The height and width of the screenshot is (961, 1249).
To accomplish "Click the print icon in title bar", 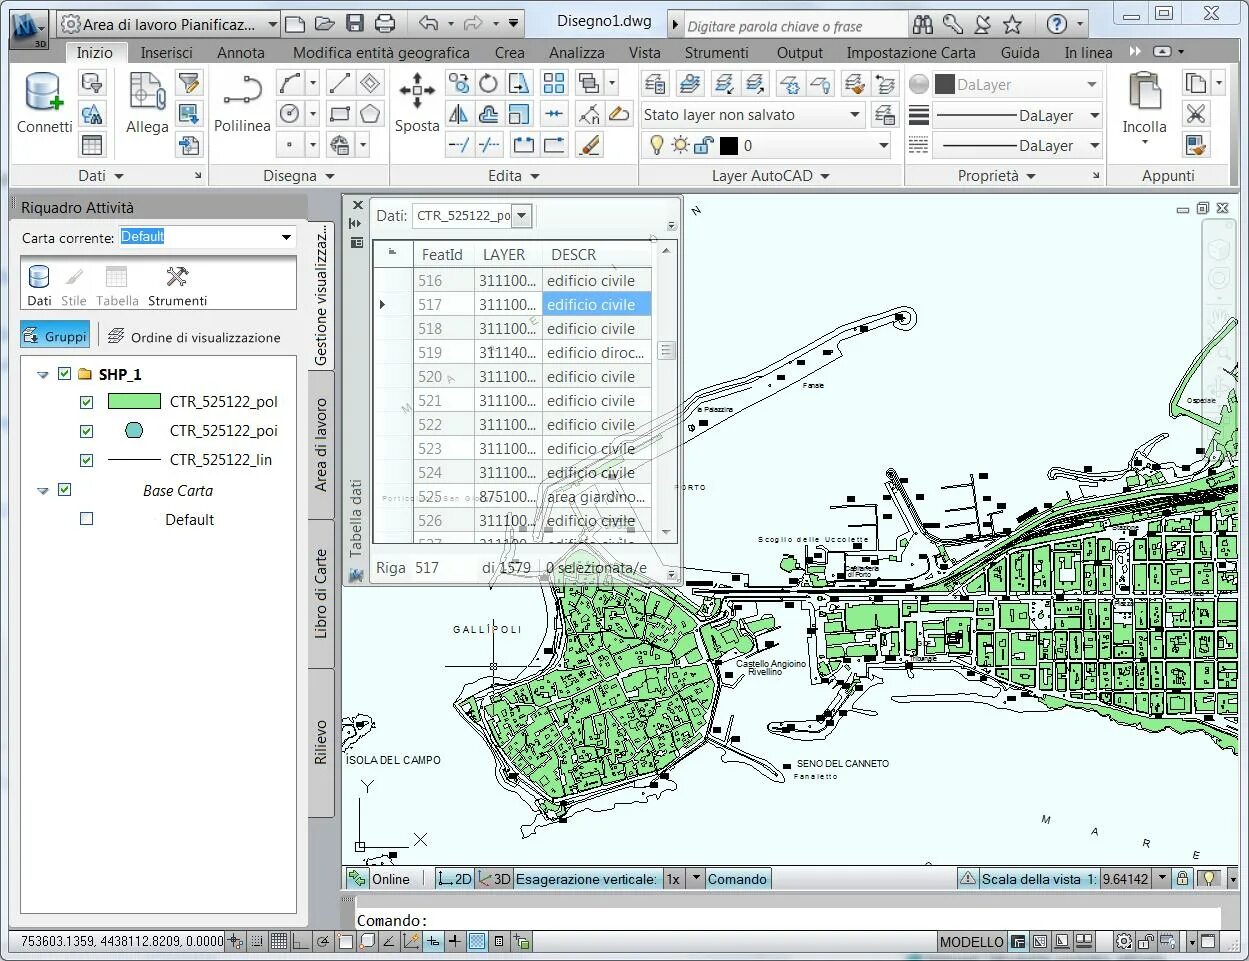I will pyautogui.click(x=385, y=23).
